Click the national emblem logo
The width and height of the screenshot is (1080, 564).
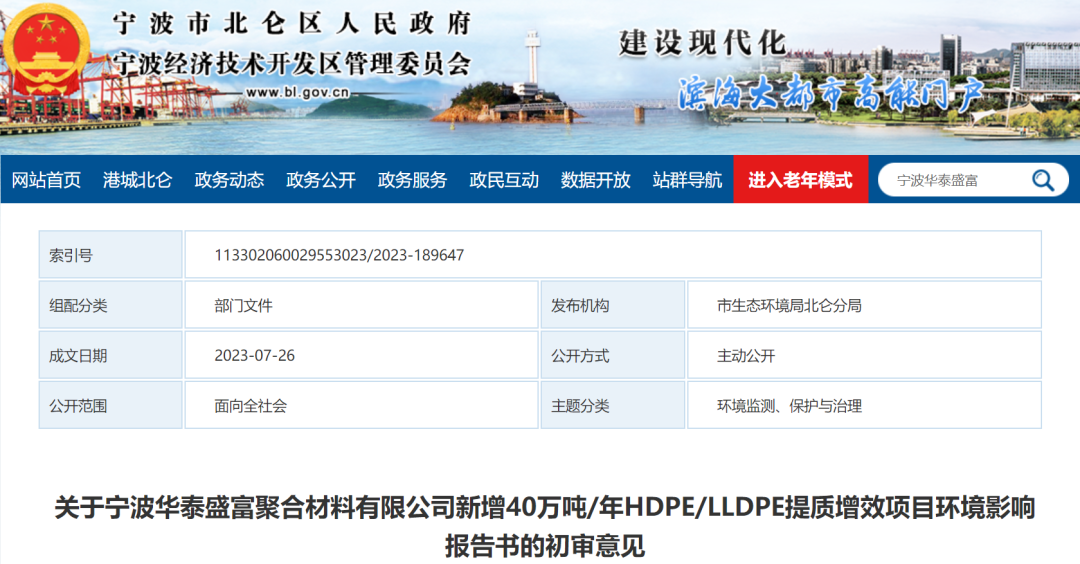coord(48,50)
